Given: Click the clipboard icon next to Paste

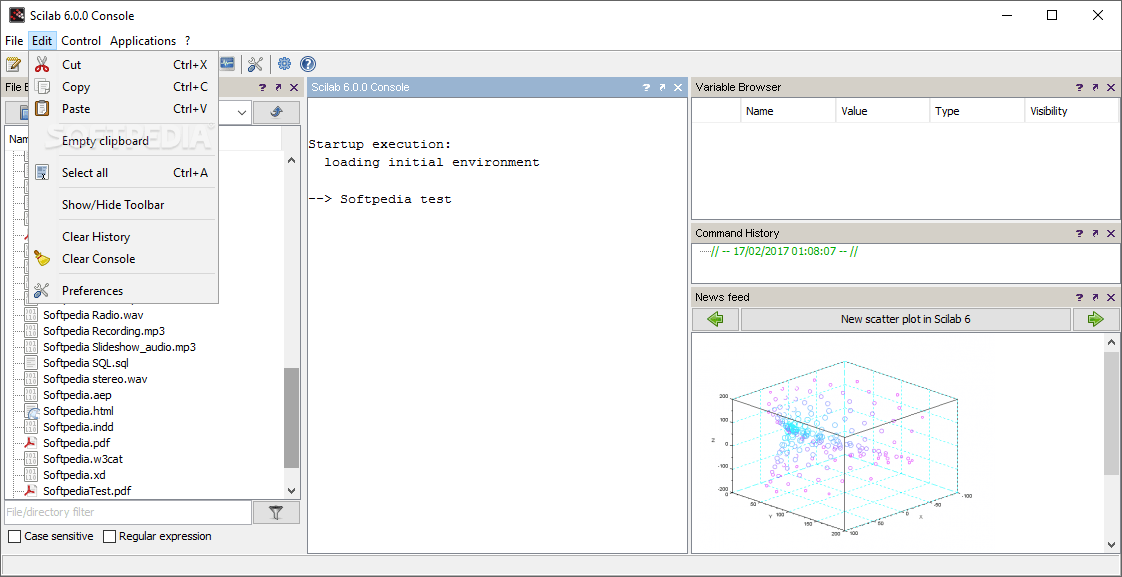Looking at the screenshot, I should coord(42,109).
